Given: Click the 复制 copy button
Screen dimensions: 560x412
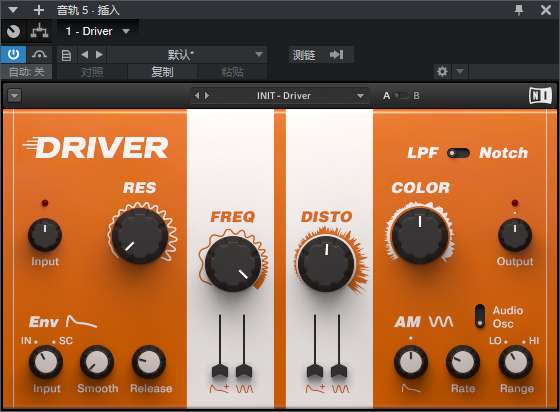Looking at the screenshot, I should point(162,72).
